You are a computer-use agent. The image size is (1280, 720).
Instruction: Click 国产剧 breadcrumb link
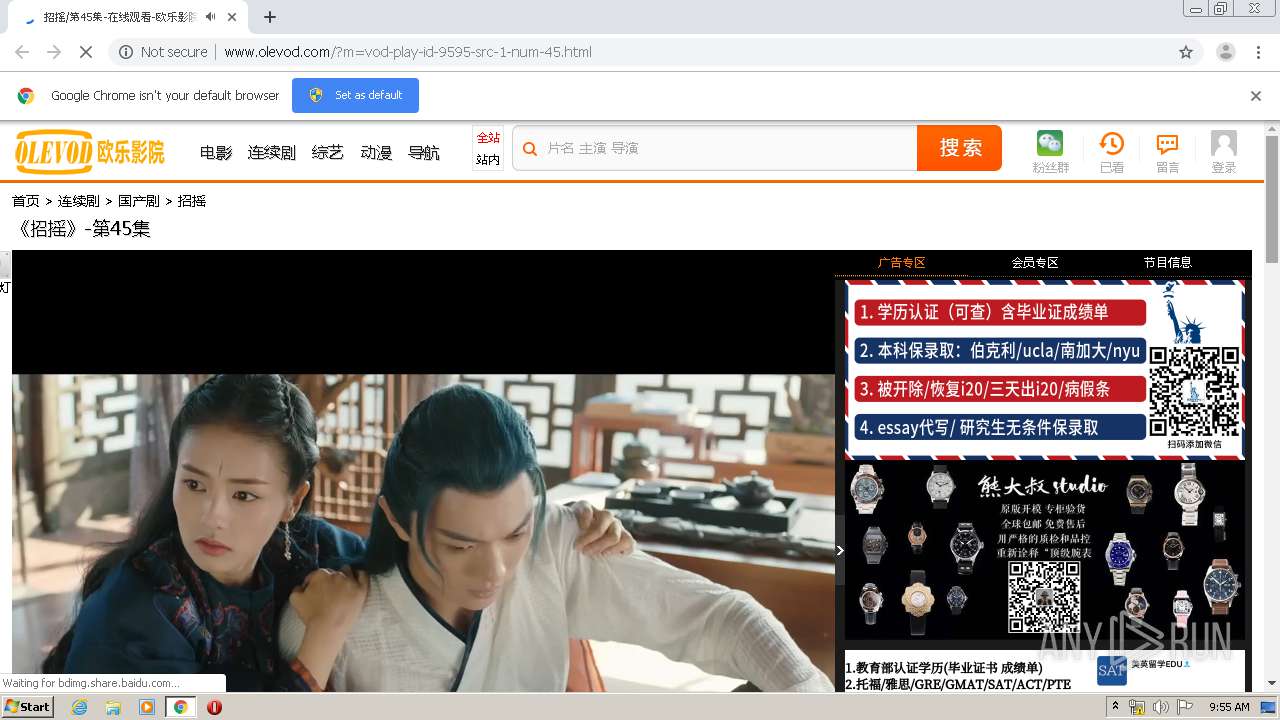pos(139,201)
